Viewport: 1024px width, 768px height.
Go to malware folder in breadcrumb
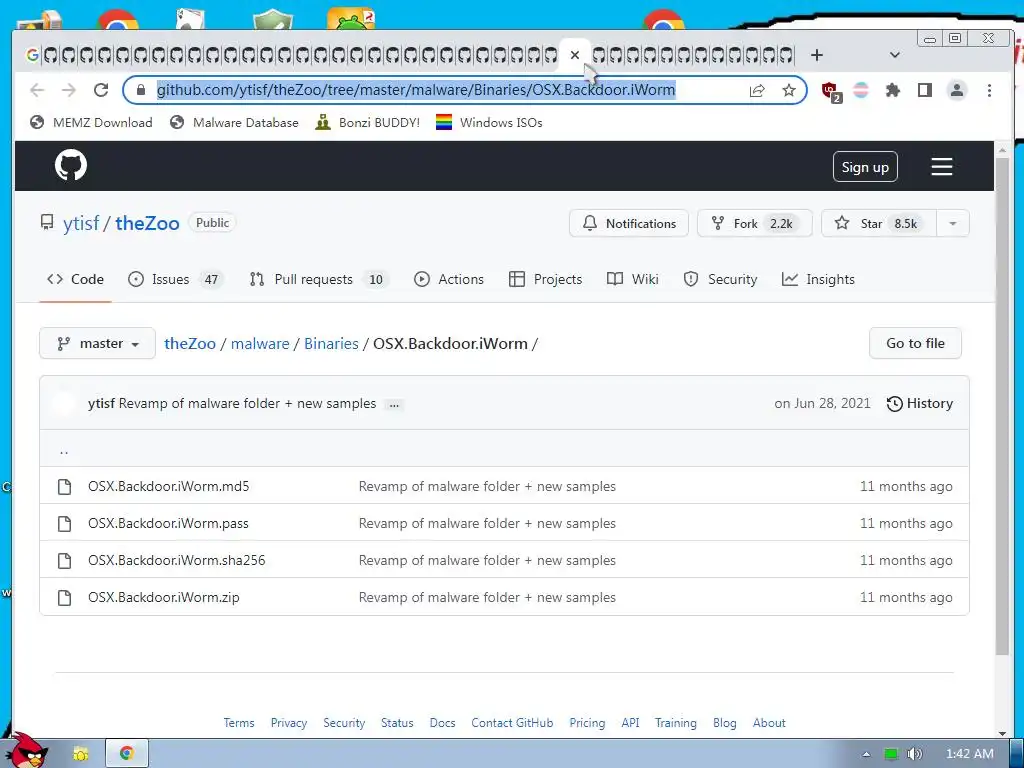click(x=260, y=344)
